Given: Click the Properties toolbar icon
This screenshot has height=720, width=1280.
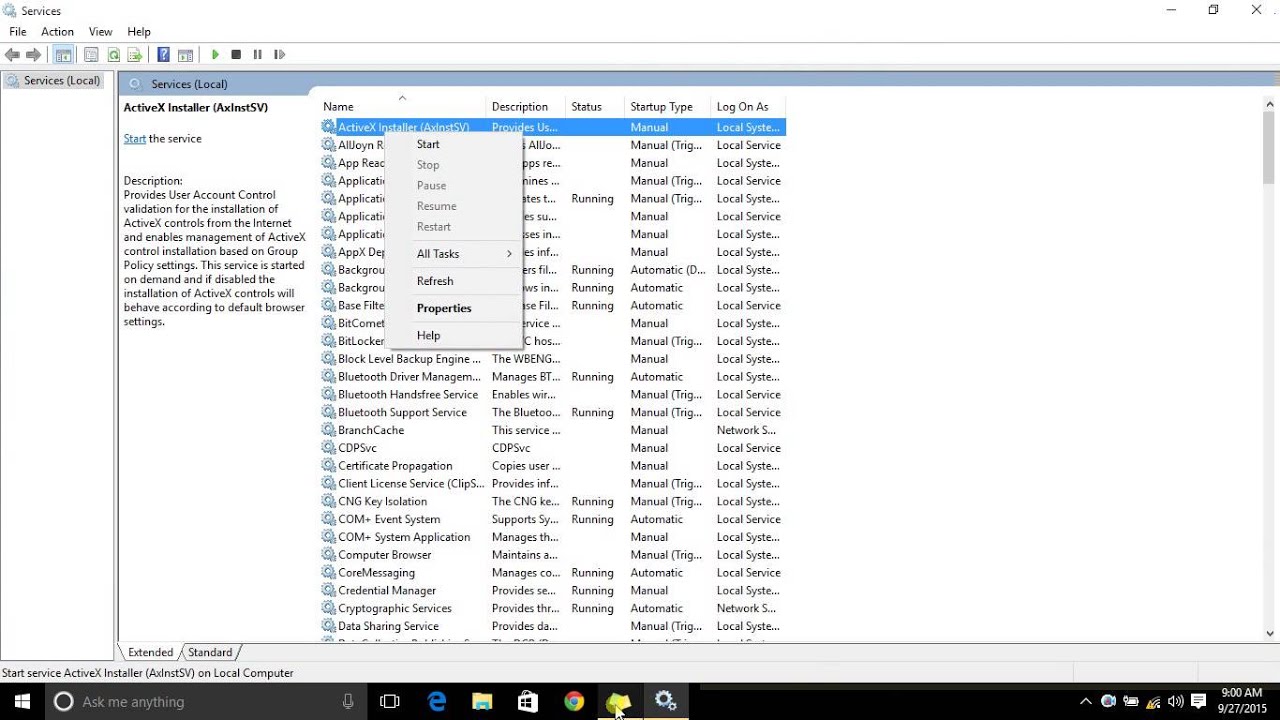Looking at the screenshot, I should pos(92,55).
